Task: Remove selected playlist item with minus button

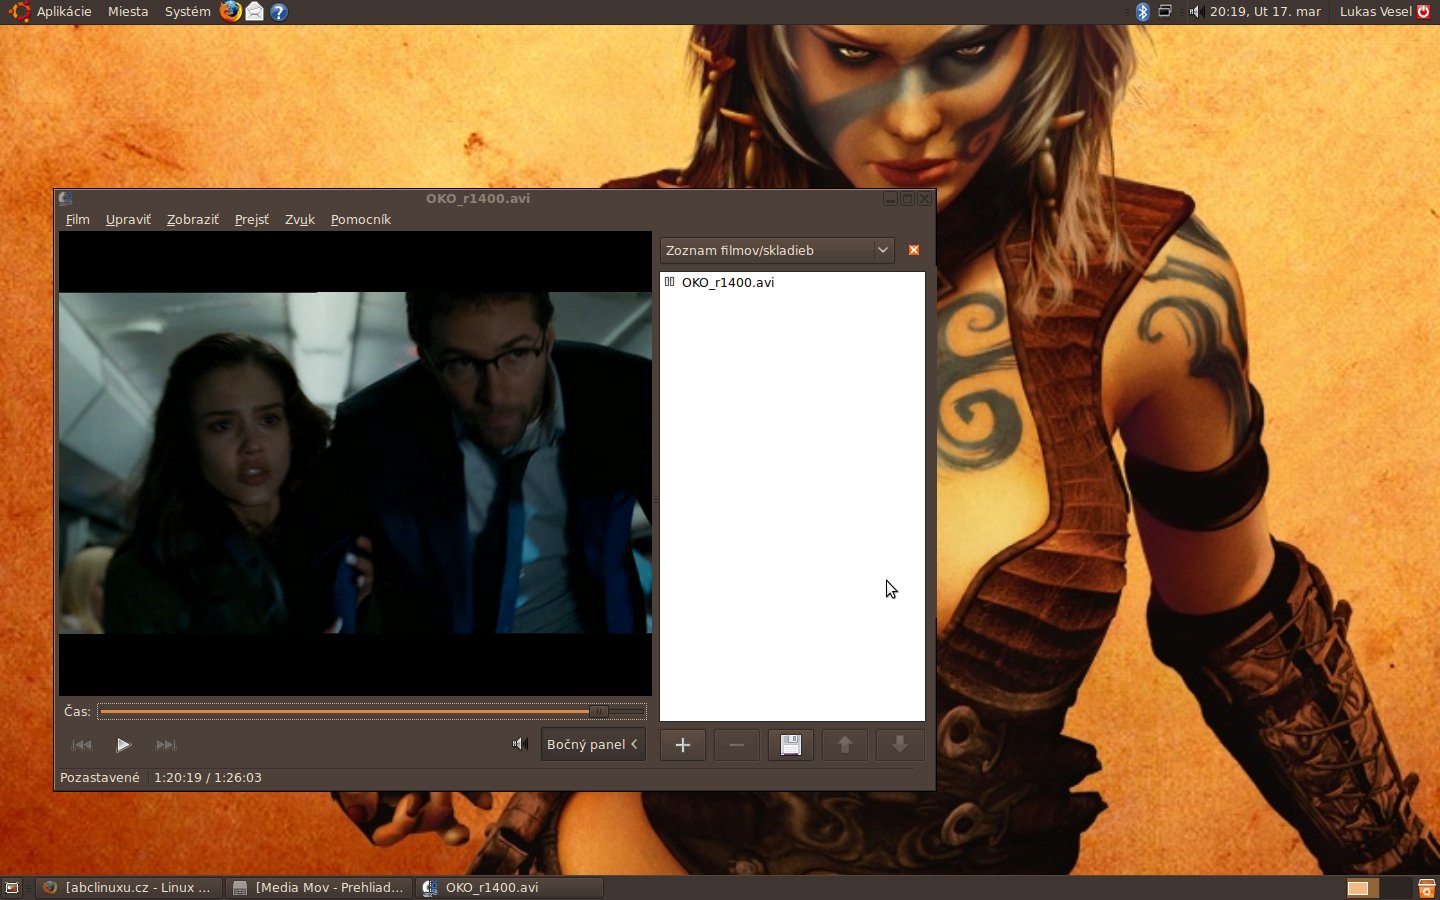Action: point(737,745)
